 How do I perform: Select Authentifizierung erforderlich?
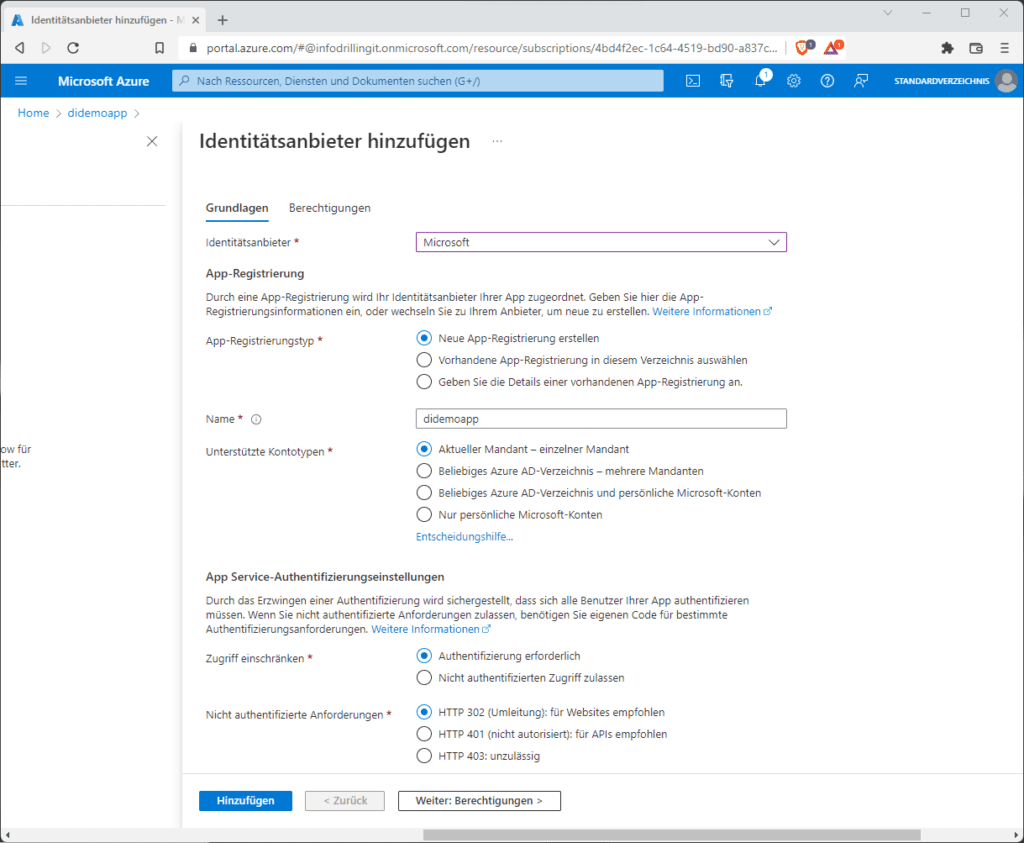point(424,656)
